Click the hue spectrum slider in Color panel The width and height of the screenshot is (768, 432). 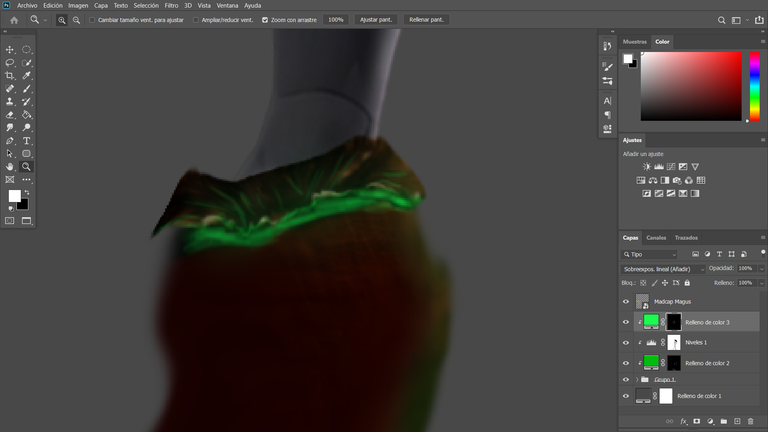[755, 86]
